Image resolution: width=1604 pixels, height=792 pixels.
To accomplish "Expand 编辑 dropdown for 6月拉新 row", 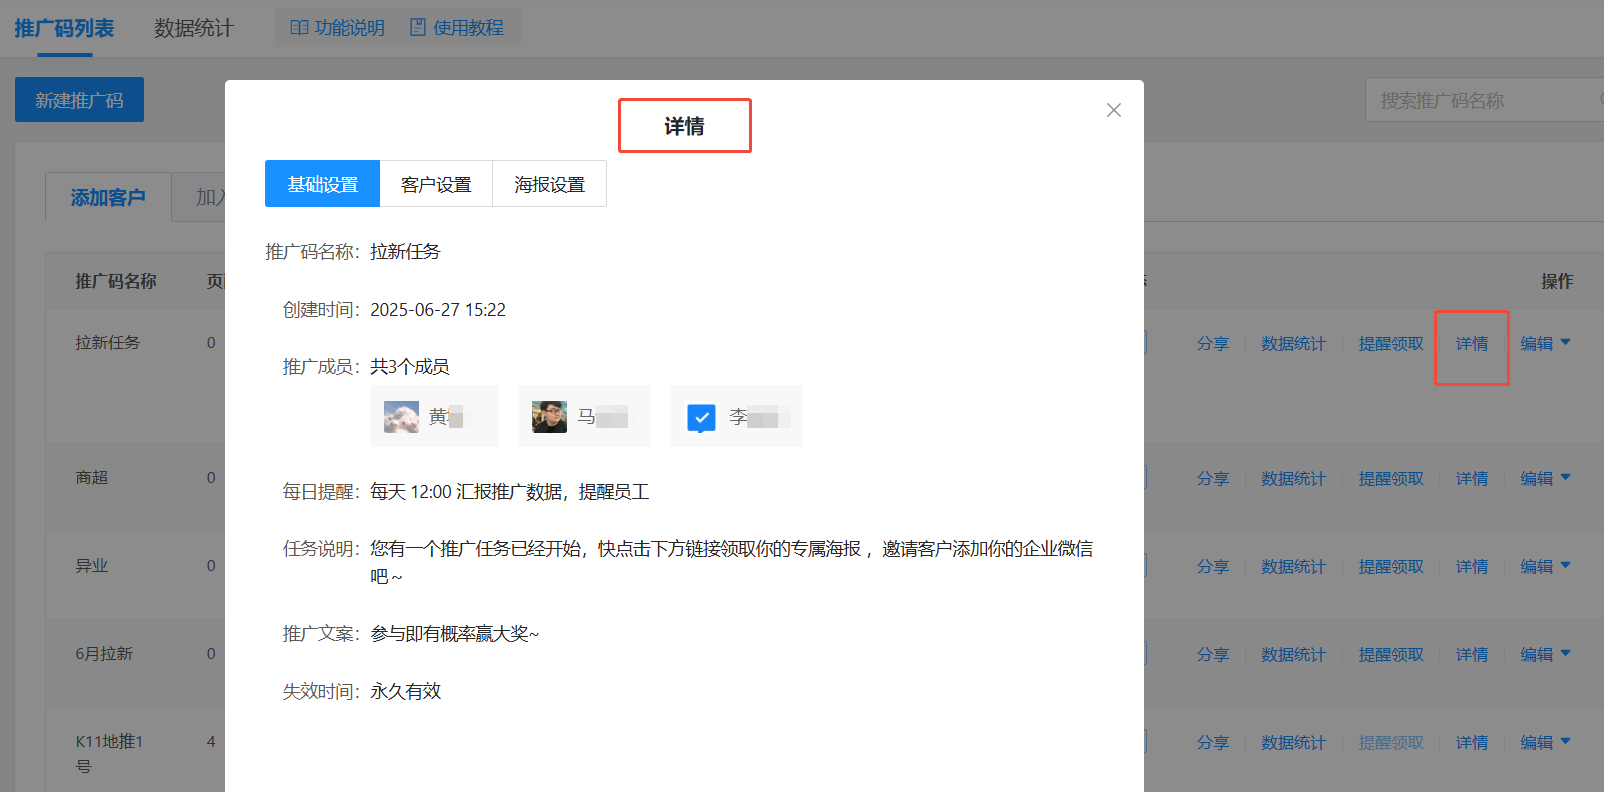I will point(1545,655).
